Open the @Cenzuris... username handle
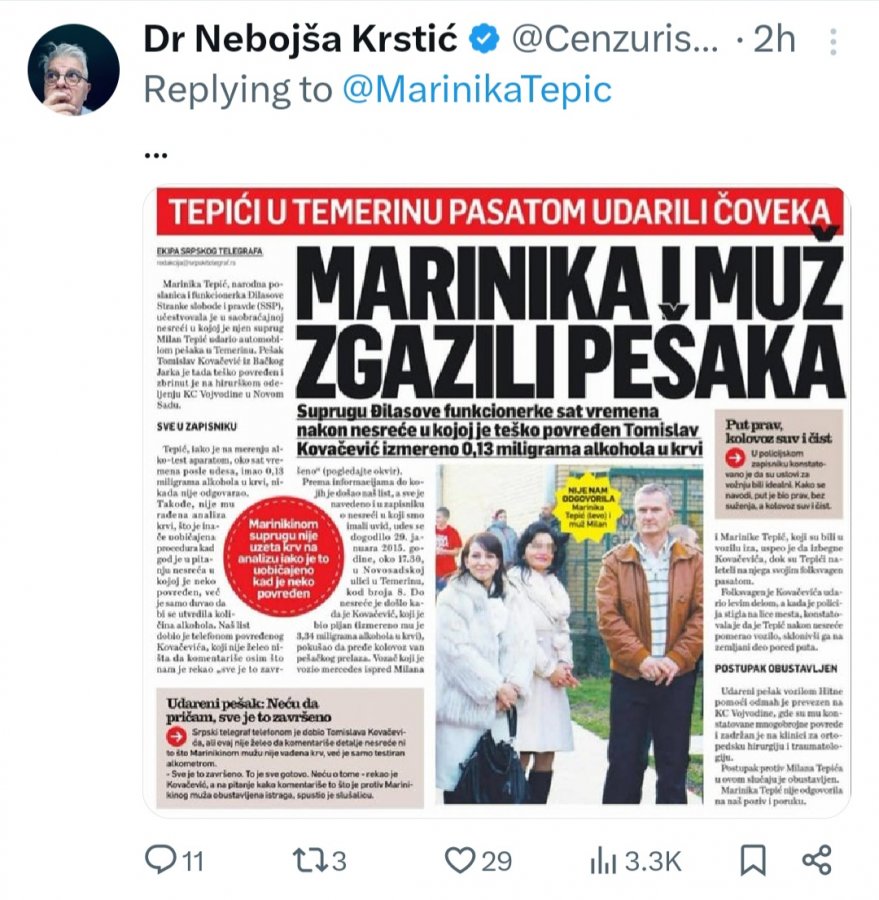 pyautogui.click(x=615, y=40)
